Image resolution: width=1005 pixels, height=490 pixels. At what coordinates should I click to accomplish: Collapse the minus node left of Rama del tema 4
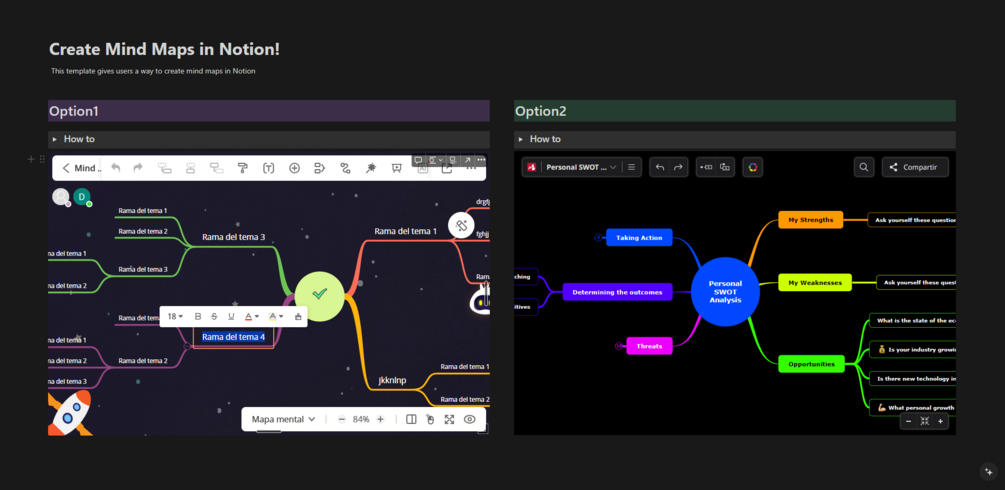187,346
